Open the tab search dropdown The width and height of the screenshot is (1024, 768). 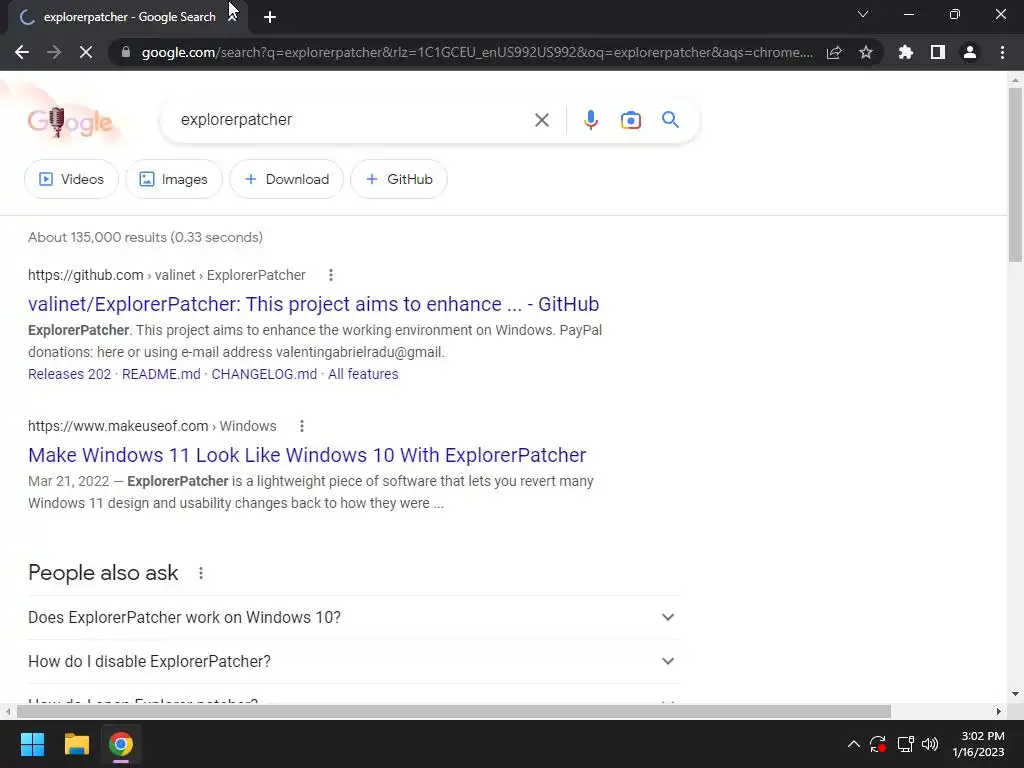(863, 14)
